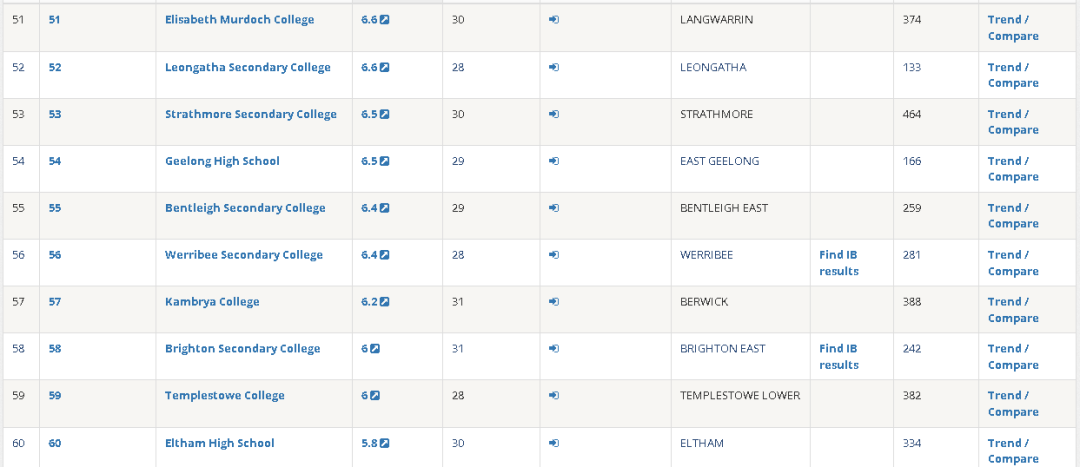Click the rank 60 link
1080x467 pixels.
(x=55, y=443)
